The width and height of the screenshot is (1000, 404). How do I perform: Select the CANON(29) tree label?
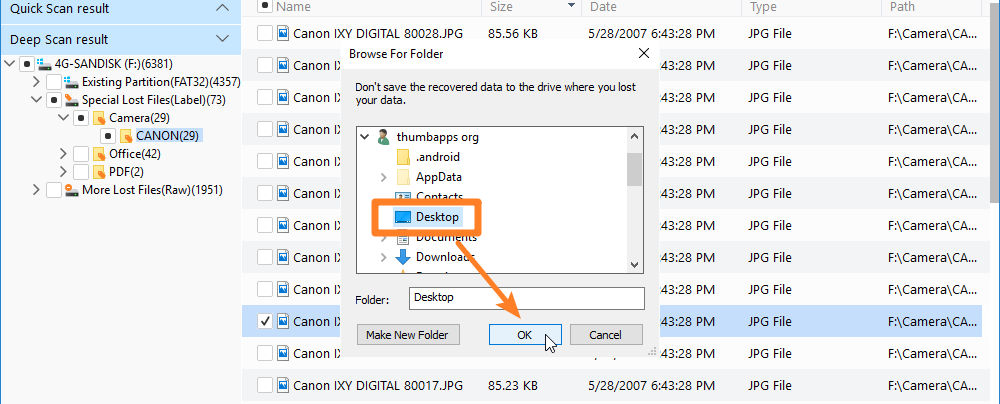(x=168, y=135)
